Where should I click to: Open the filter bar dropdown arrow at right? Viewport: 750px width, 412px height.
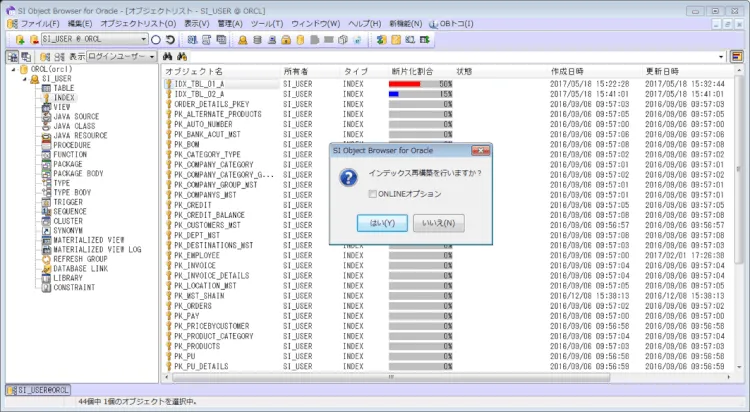[x=722, y=57]
